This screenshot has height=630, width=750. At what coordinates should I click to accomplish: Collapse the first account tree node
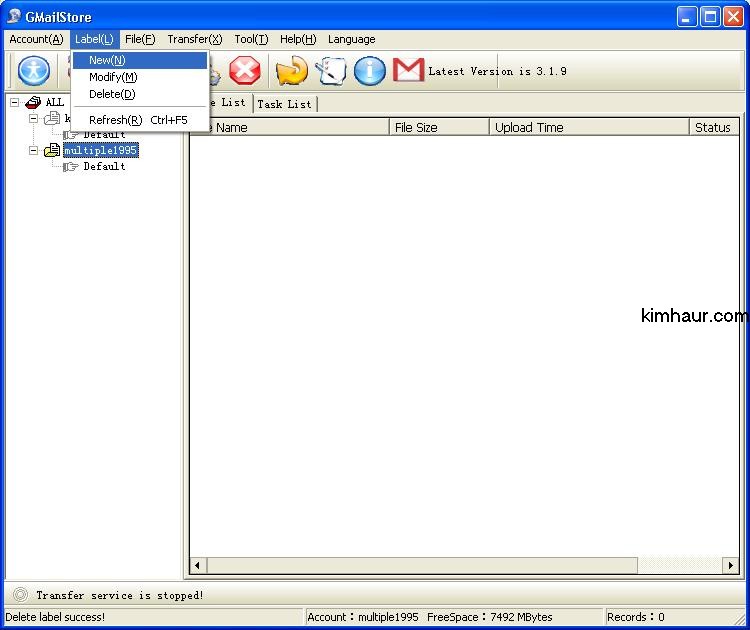pos(33,119)
